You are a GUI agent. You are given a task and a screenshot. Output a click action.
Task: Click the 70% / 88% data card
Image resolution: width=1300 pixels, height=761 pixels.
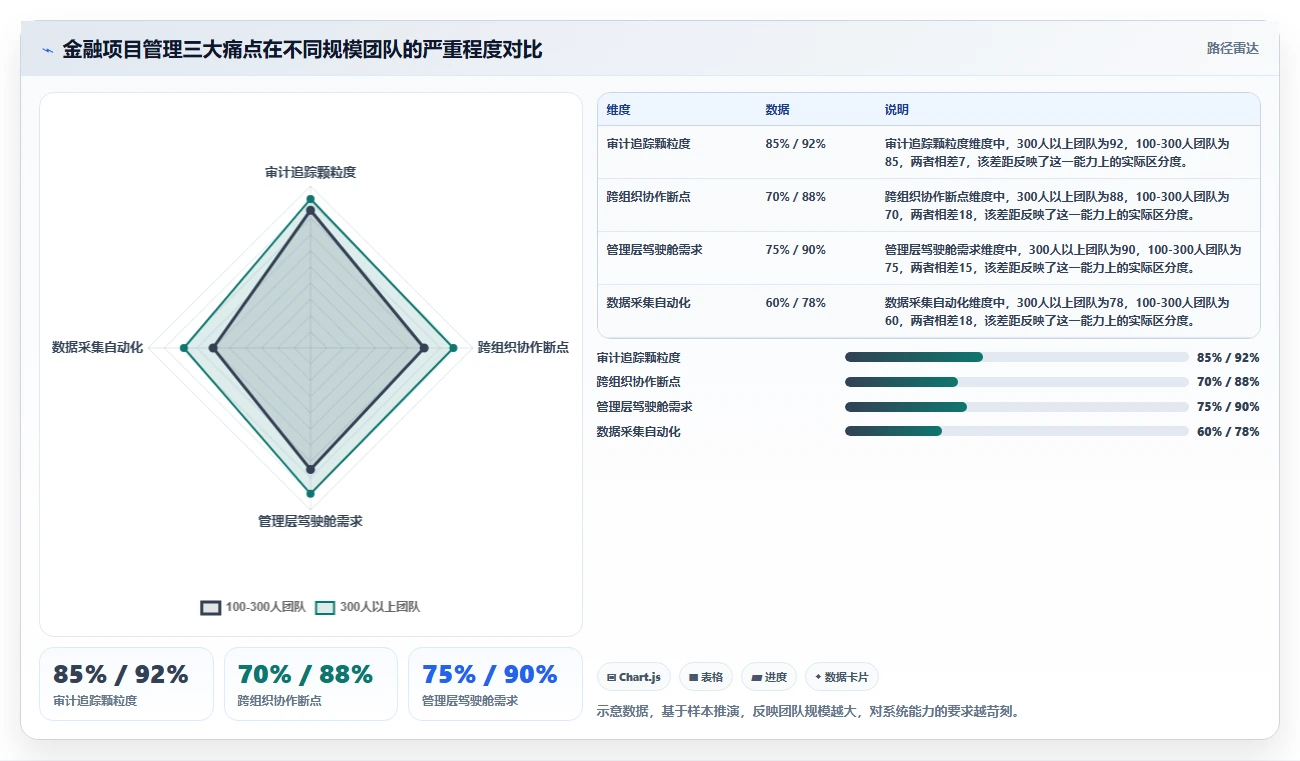coord(311,684)
